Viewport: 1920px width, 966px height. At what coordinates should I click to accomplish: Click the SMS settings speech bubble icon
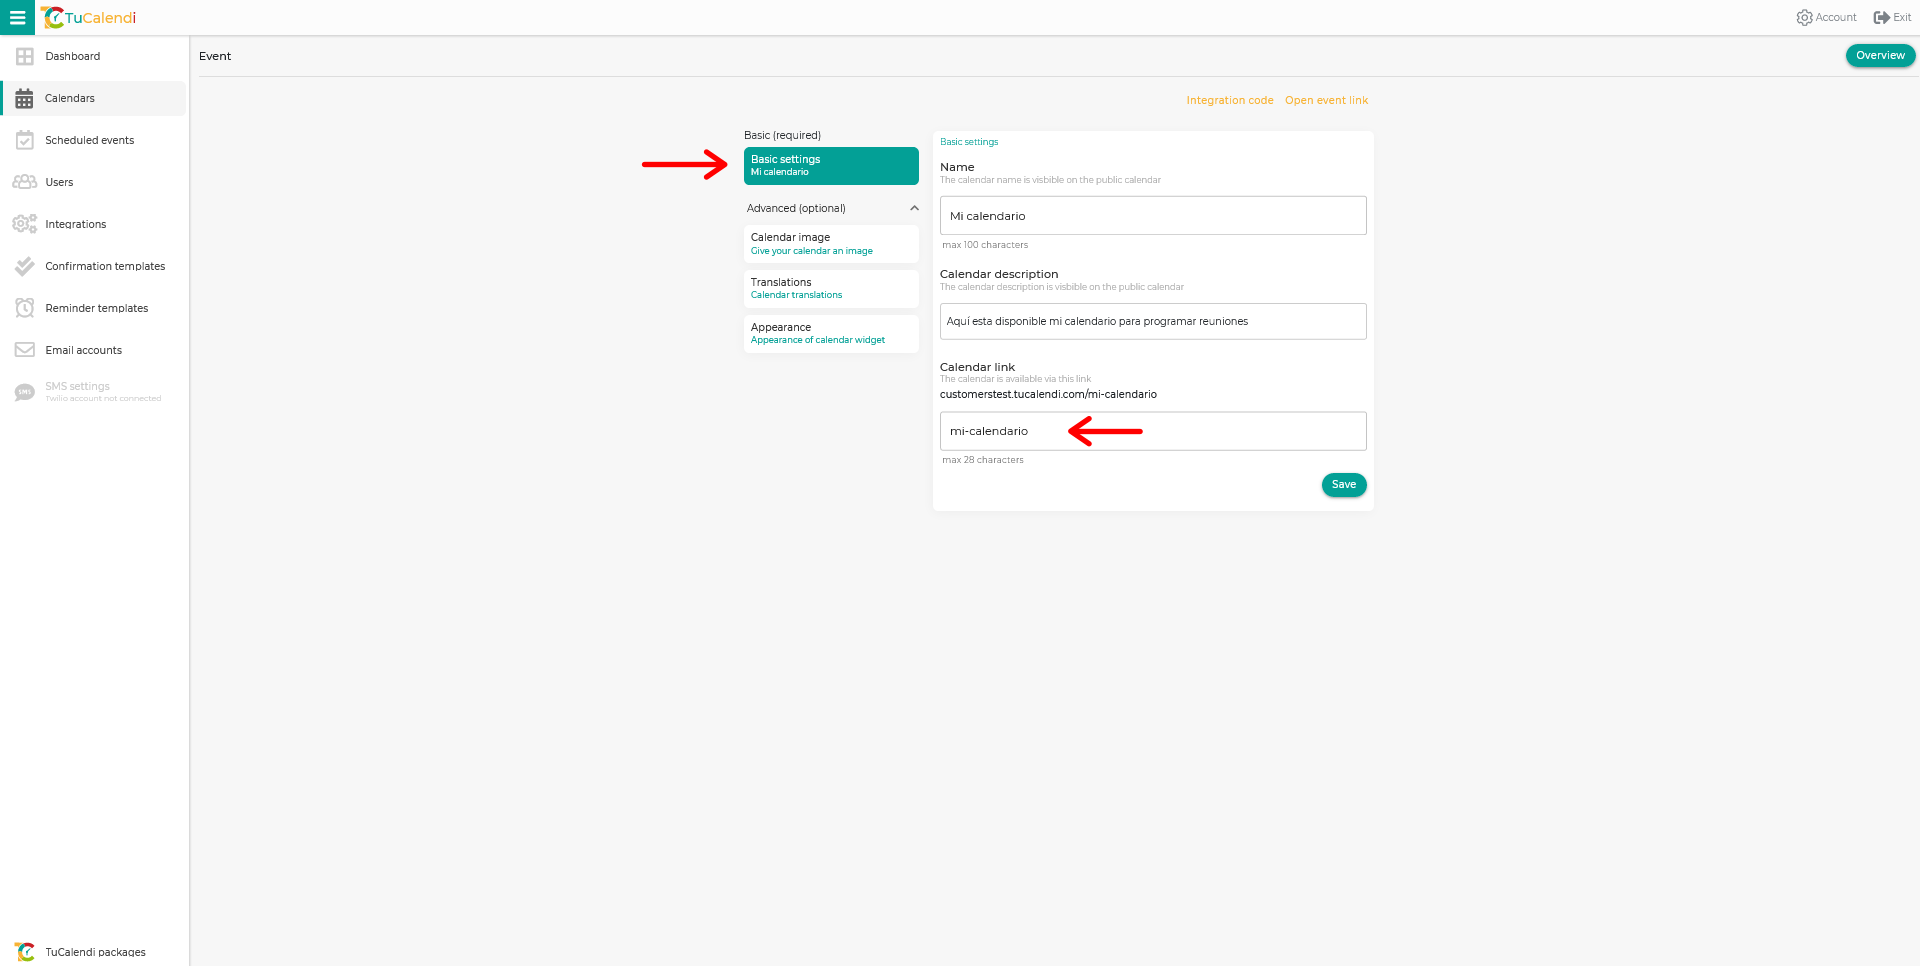[x=25, y=392]
